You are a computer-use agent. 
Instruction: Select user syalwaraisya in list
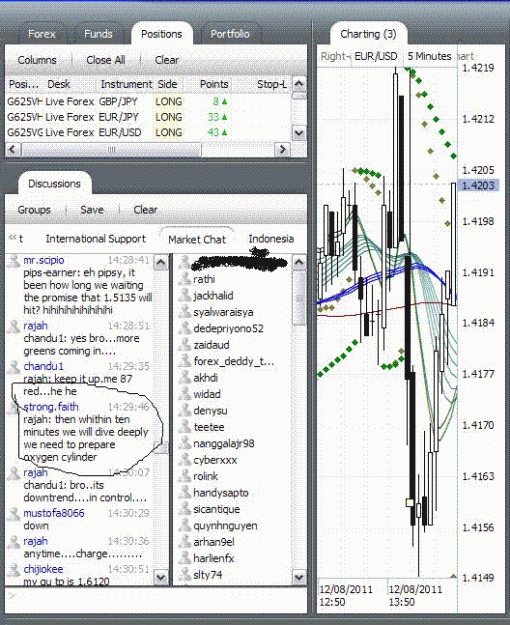pyautogui.click(x=223, y=312)
